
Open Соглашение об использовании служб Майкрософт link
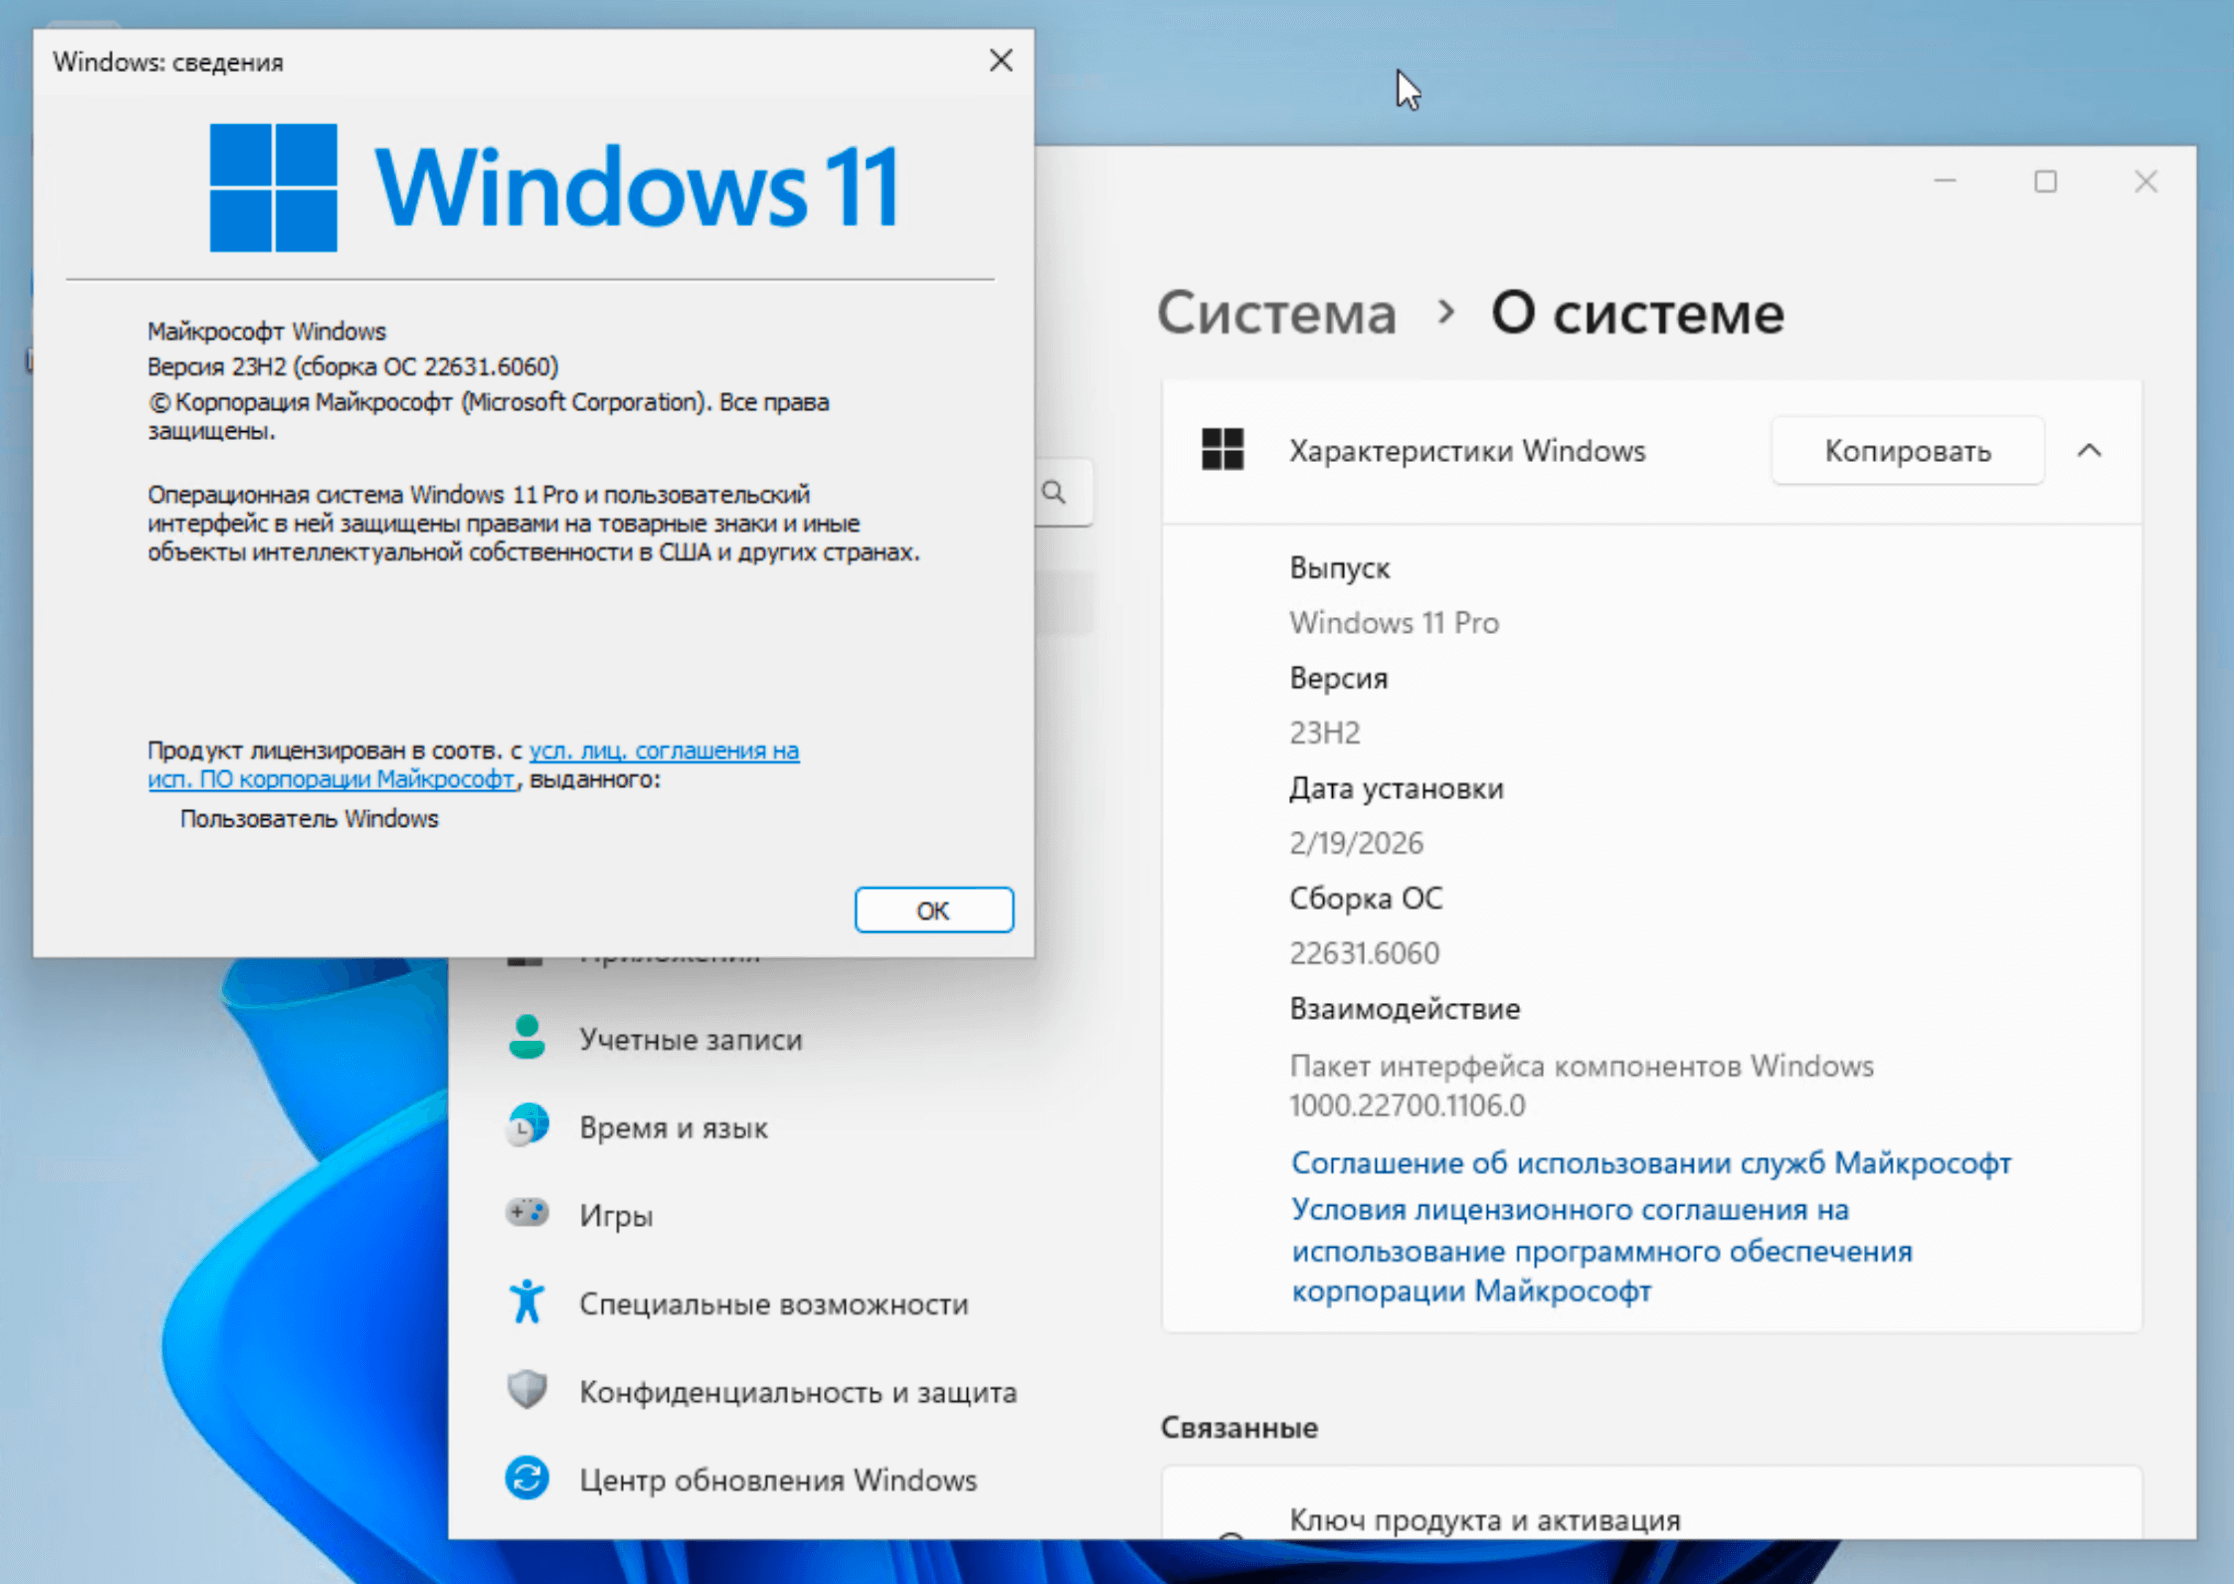[1650, 1163]
